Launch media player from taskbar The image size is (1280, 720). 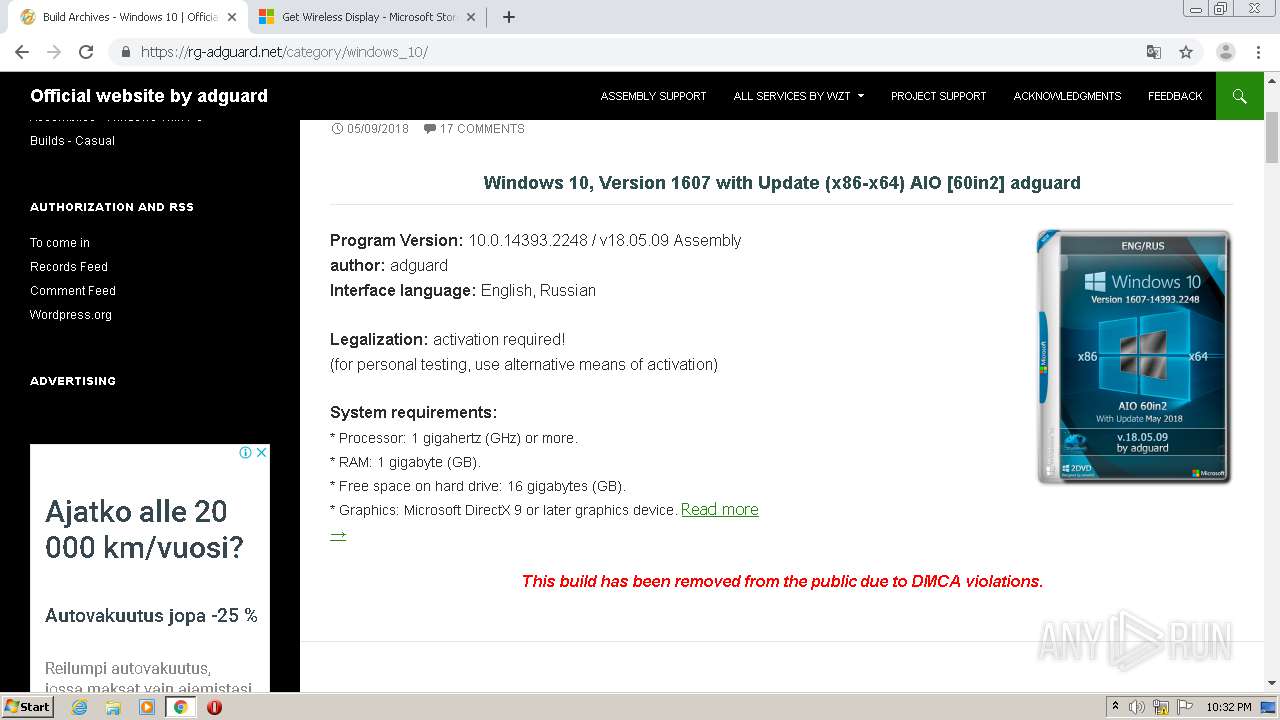(x=147, y=707)
